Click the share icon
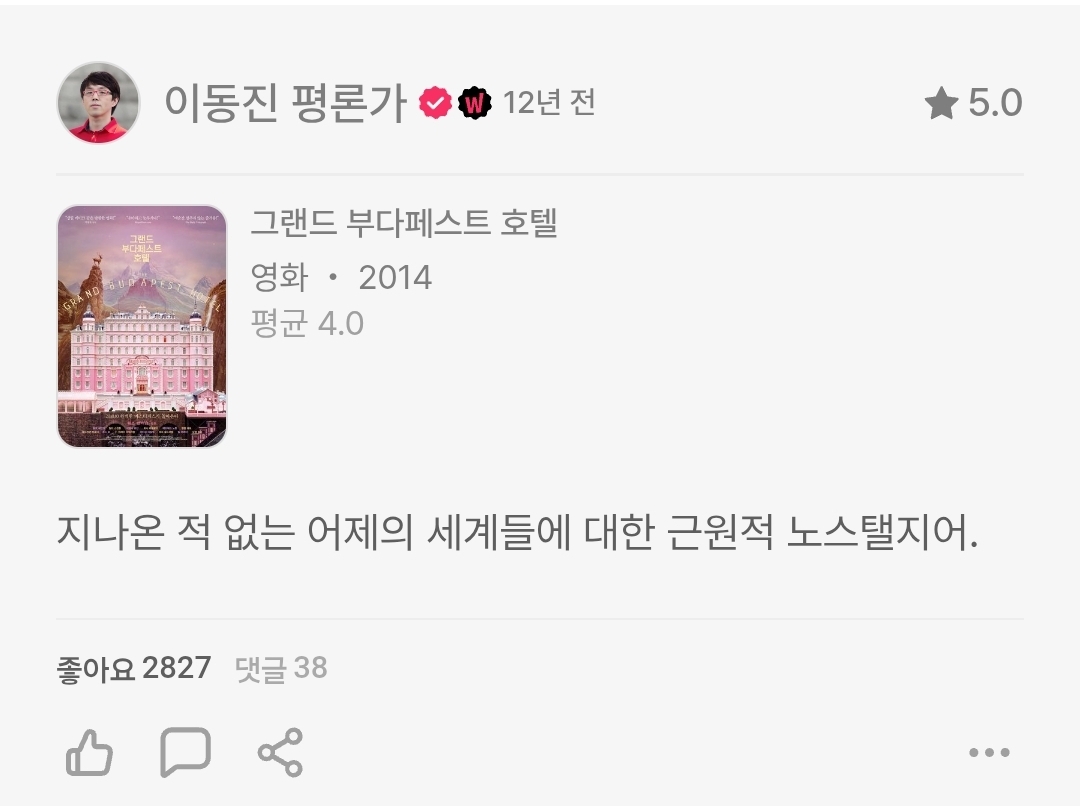Image resolution: width=1080 pixels, height=806 pixels. pyautogui.click(x=280, y=752)
